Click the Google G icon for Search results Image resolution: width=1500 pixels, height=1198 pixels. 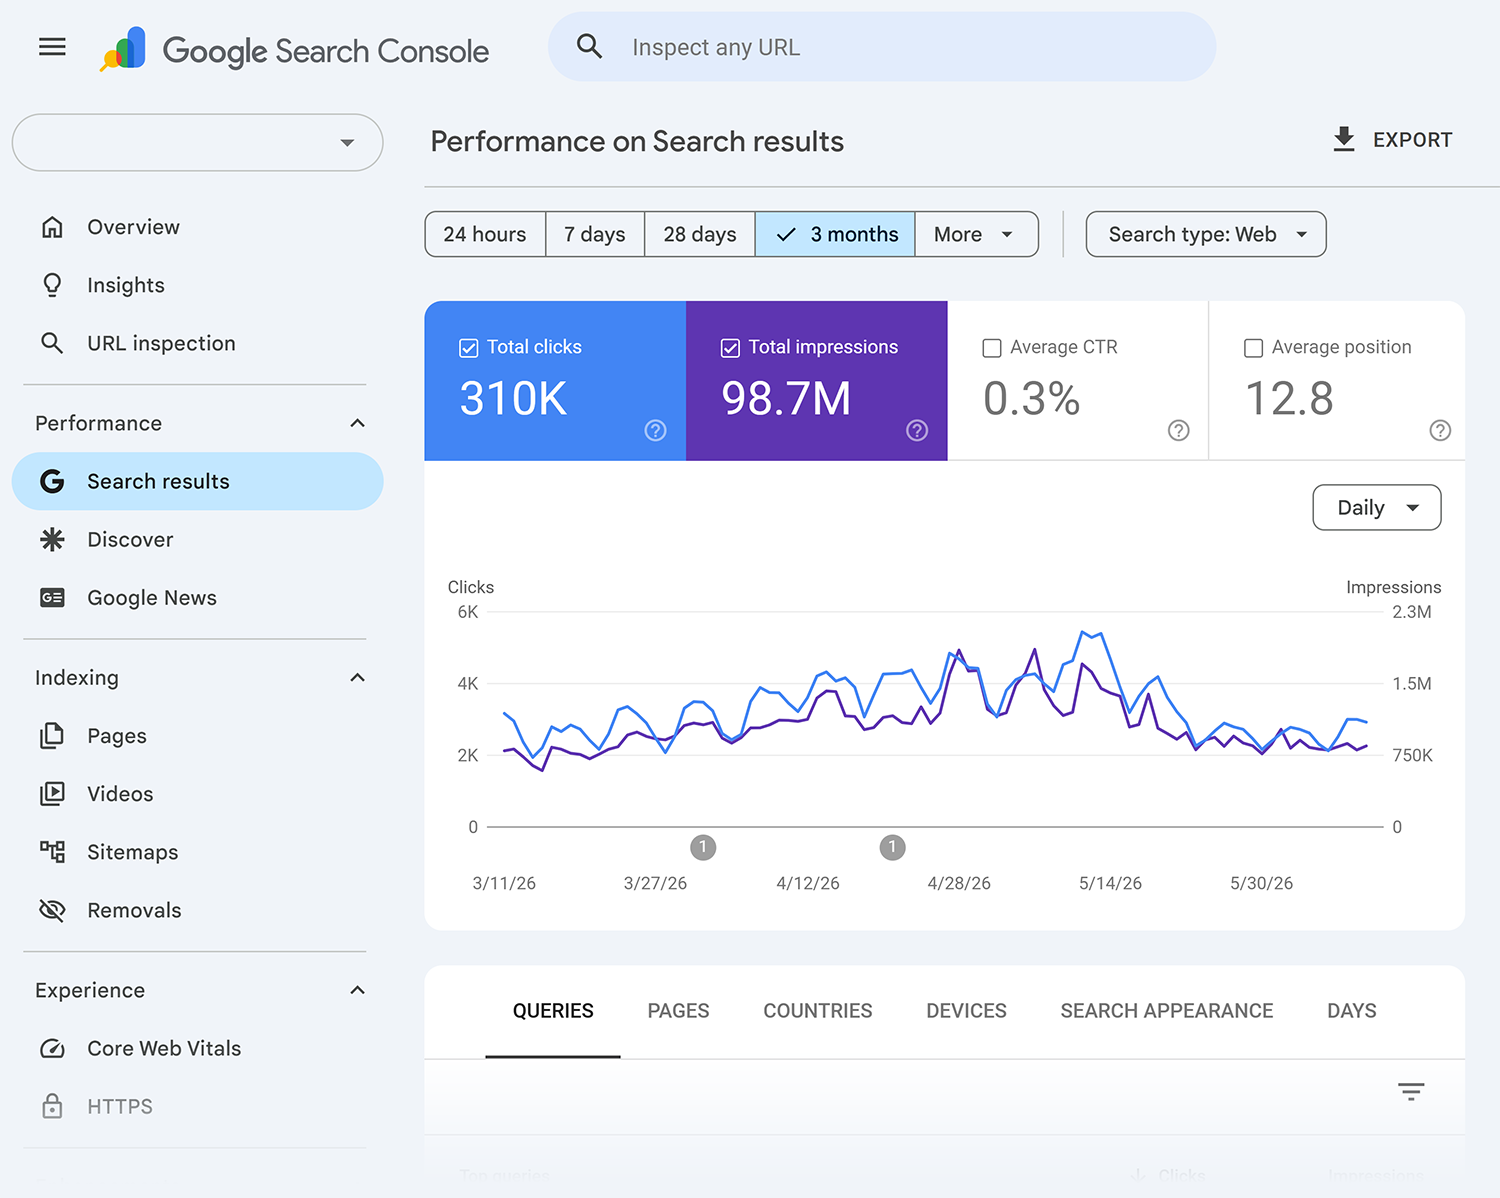click(x=52, y=481)
